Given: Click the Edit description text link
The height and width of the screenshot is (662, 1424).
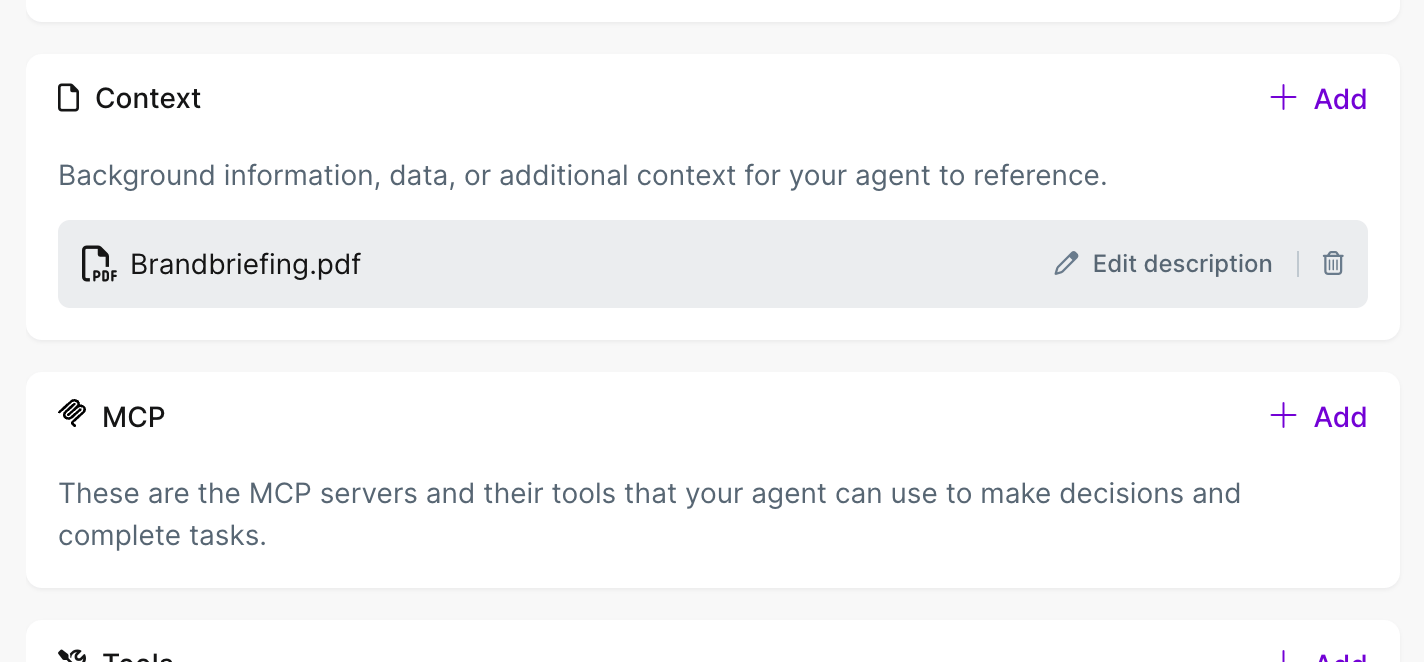Looking at the screenshot, I should (x=1182, y=264).
